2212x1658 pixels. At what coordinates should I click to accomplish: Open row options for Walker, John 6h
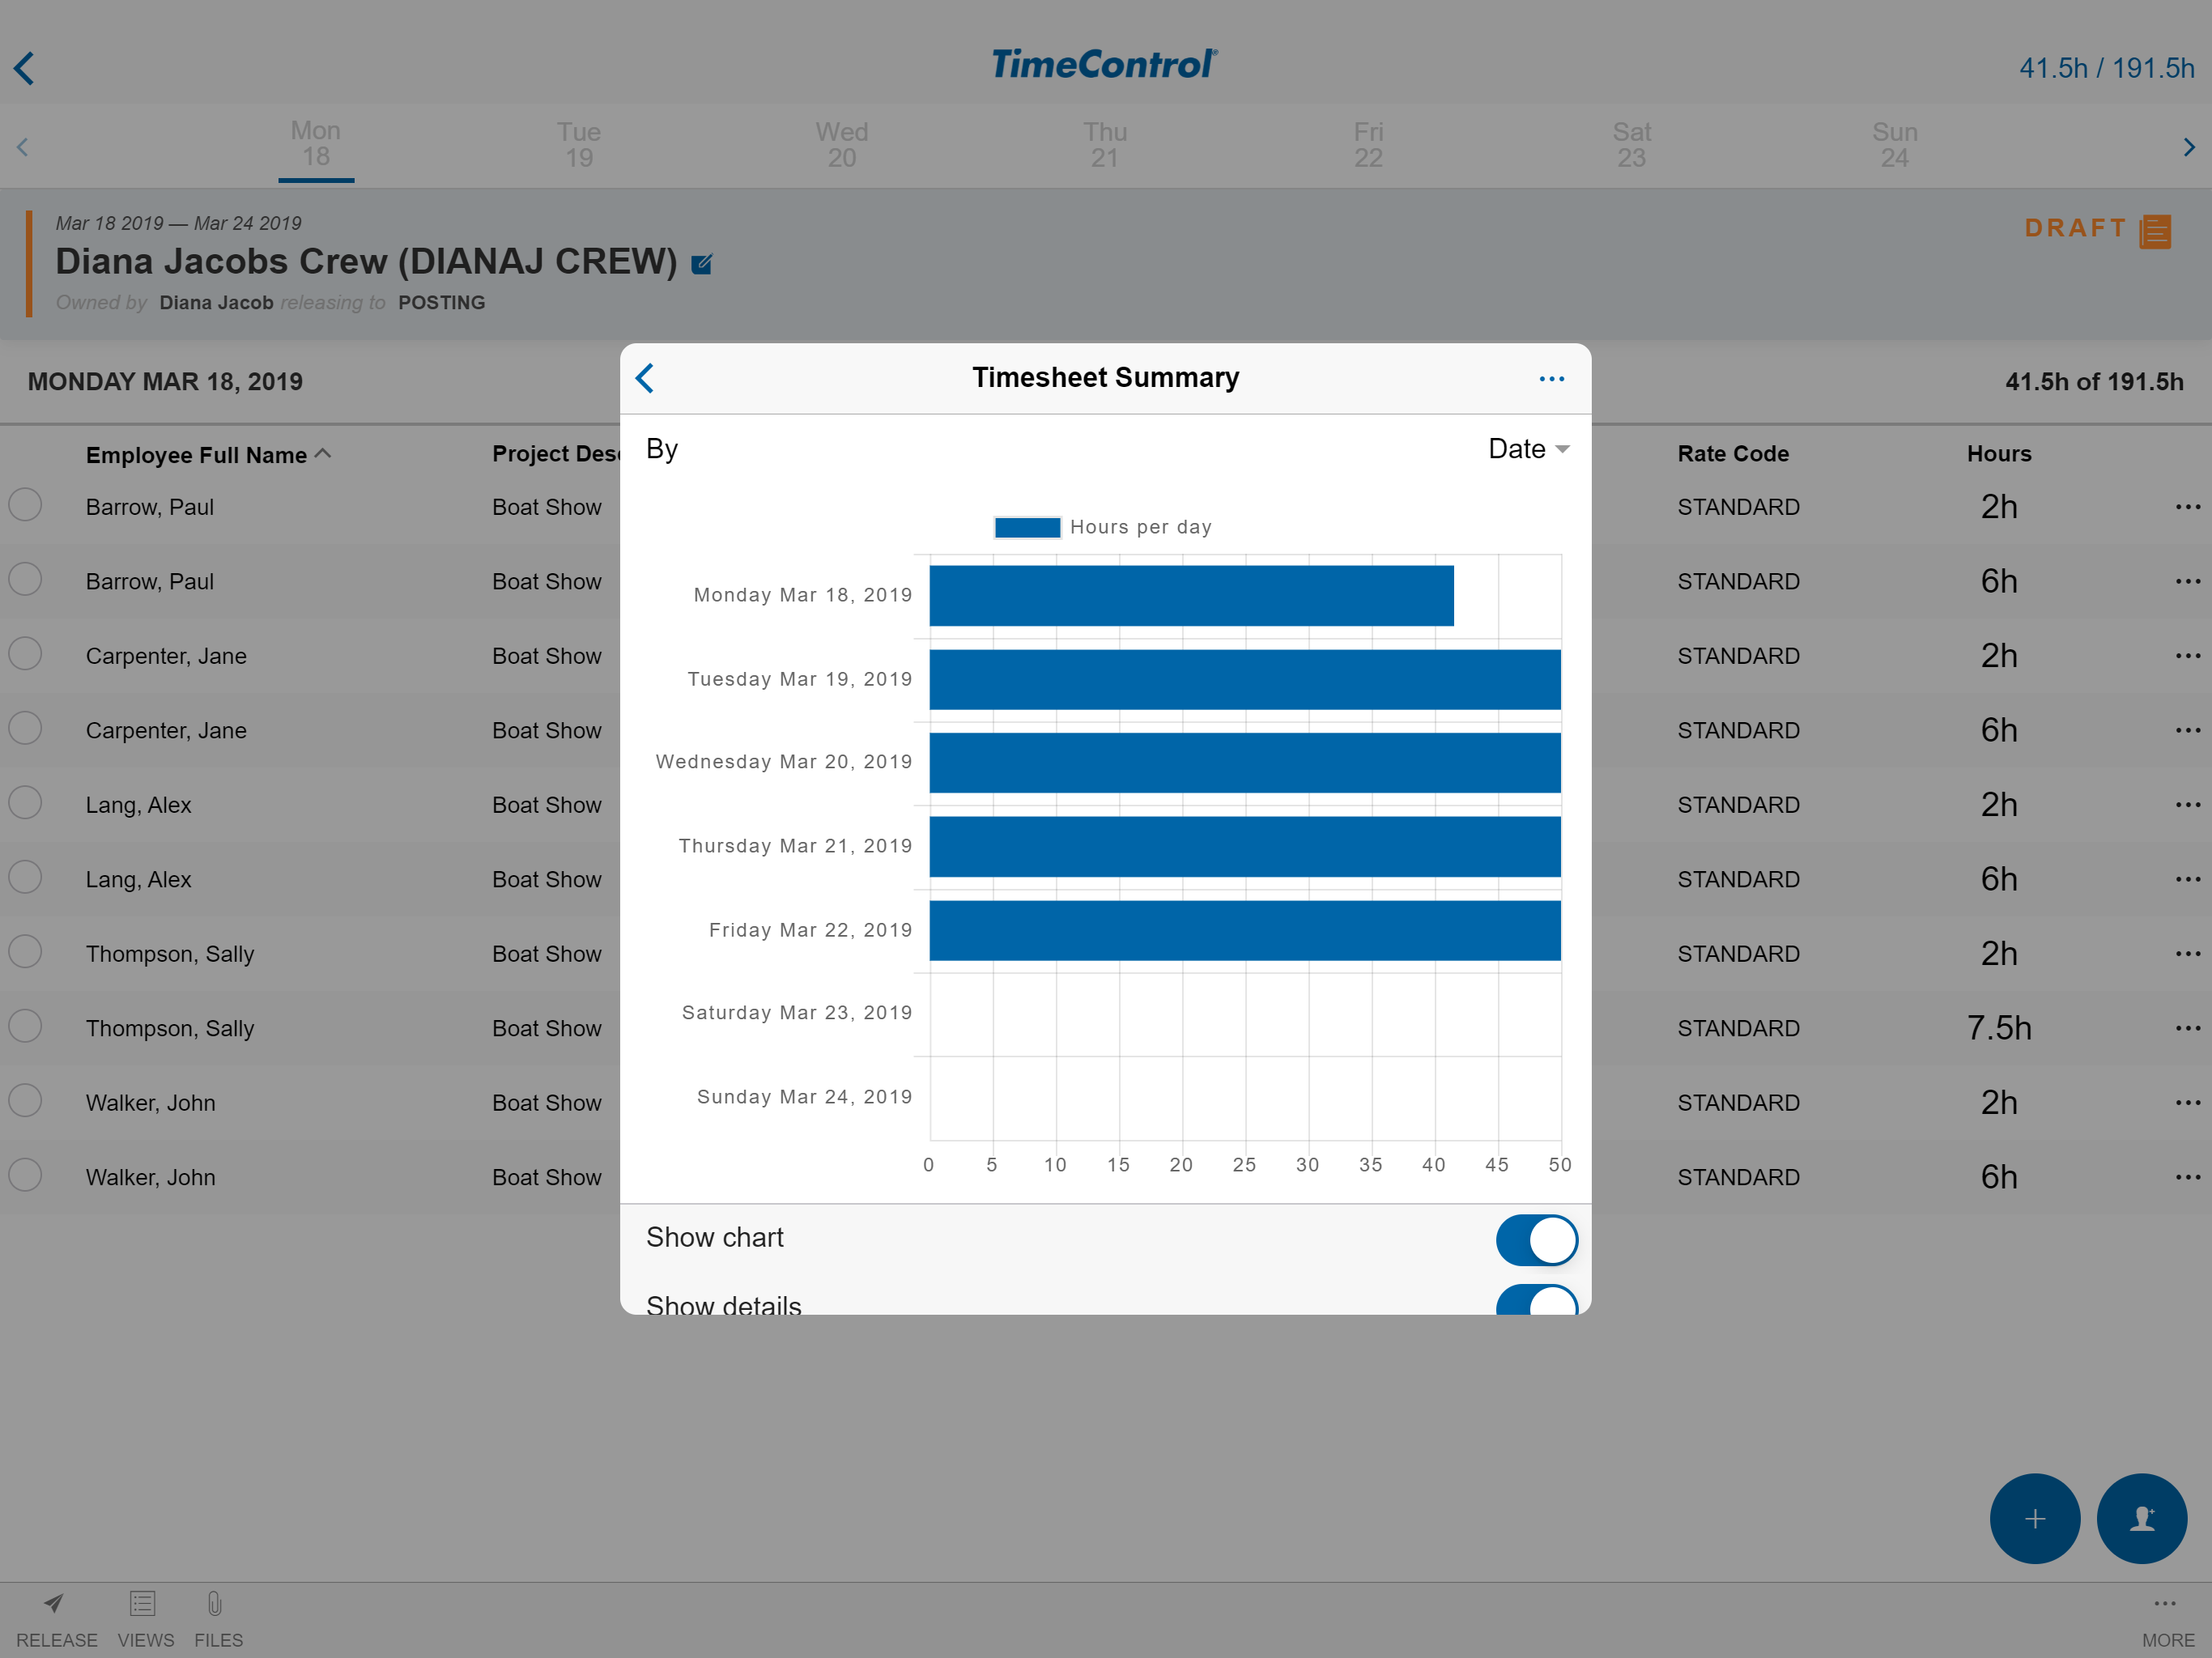click(2187, 1177)
